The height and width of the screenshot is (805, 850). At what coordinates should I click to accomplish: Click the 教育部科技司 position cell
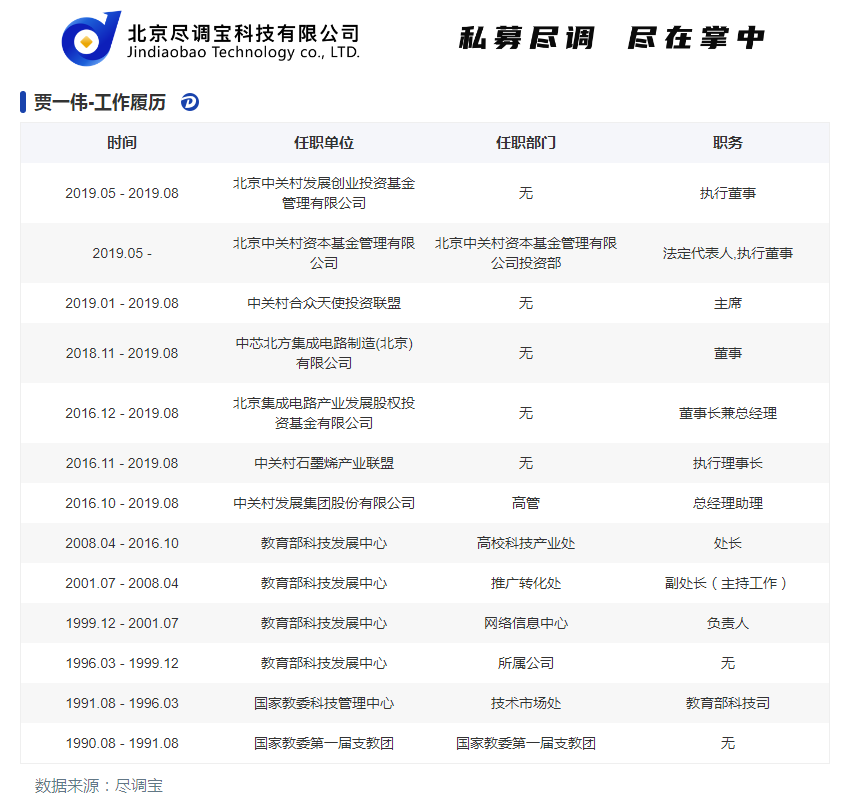[x=727, y=703]
